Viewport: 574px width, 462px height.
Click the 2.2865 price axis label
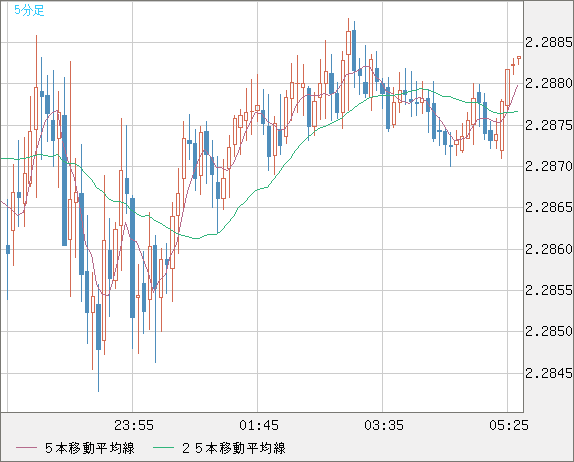(x=548, y=208)
